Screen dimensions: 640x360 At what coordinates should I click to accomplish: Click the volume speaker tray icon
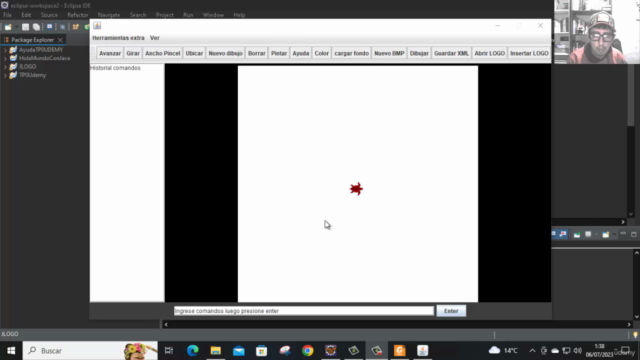[x=577, y=351]
